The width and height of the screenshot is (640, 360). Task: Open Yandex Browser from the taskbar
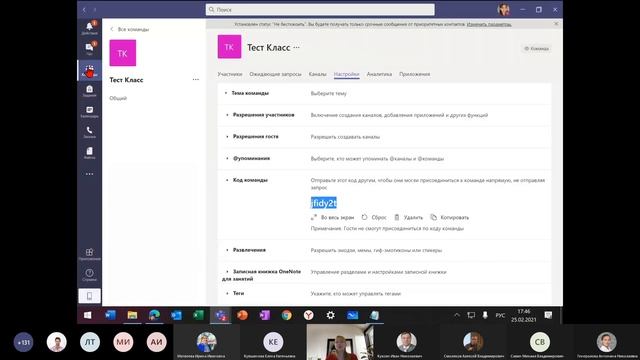pos(309,315)
